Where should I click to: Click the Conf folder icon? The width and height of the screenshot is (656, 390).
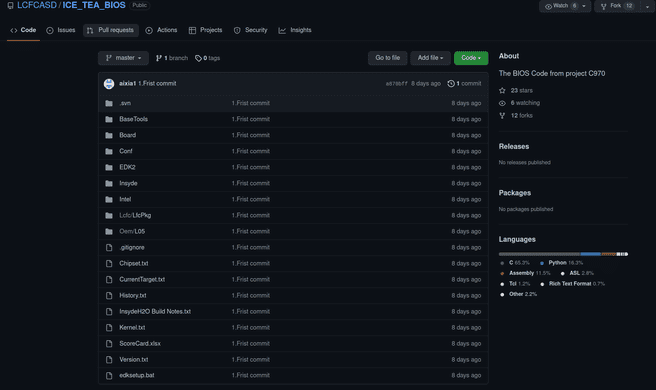pos(109,151)
